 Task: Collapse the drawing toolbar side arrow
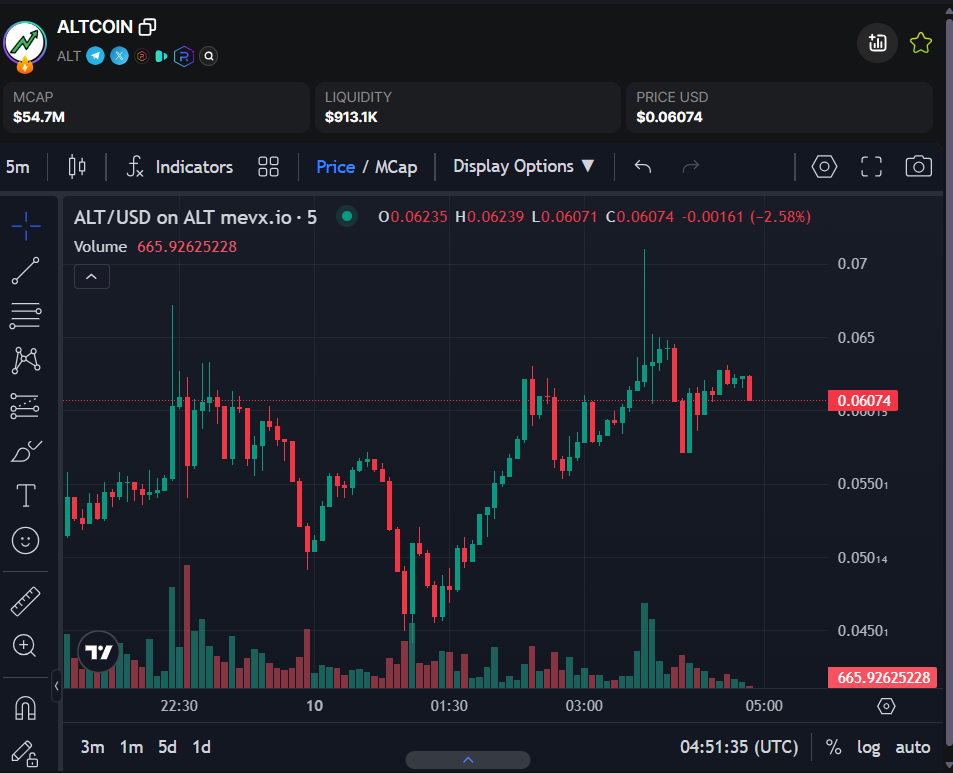[x=57, y=685]
